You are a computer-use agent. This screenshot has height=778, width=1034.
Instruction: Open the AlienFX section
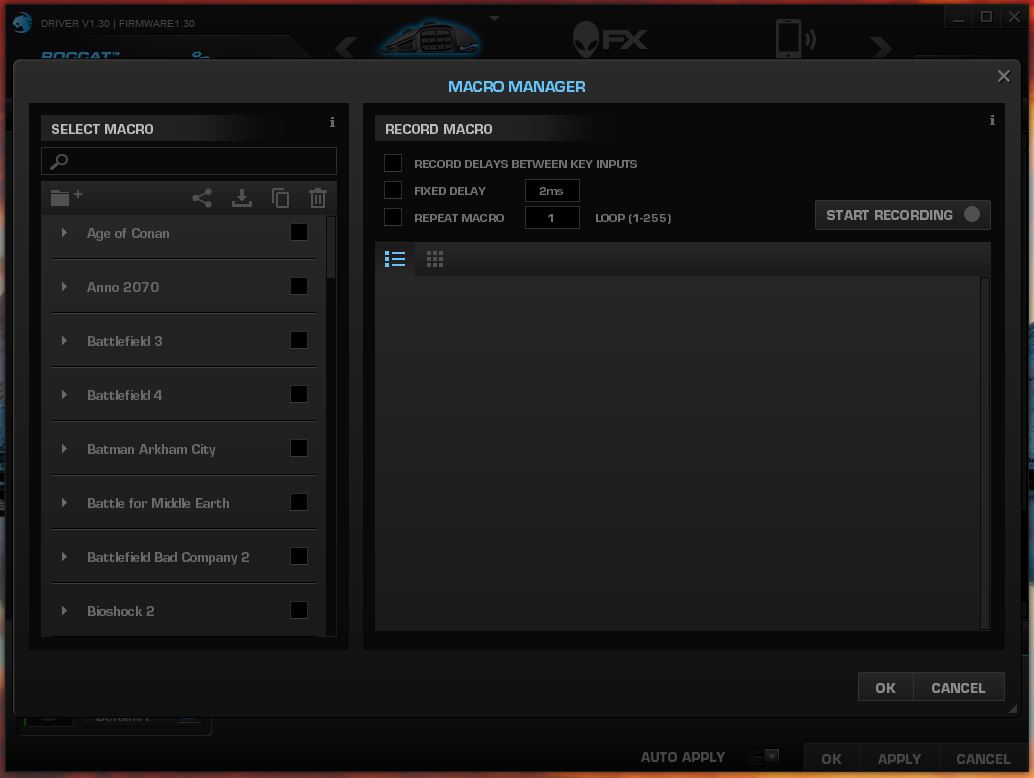(608, 38)
